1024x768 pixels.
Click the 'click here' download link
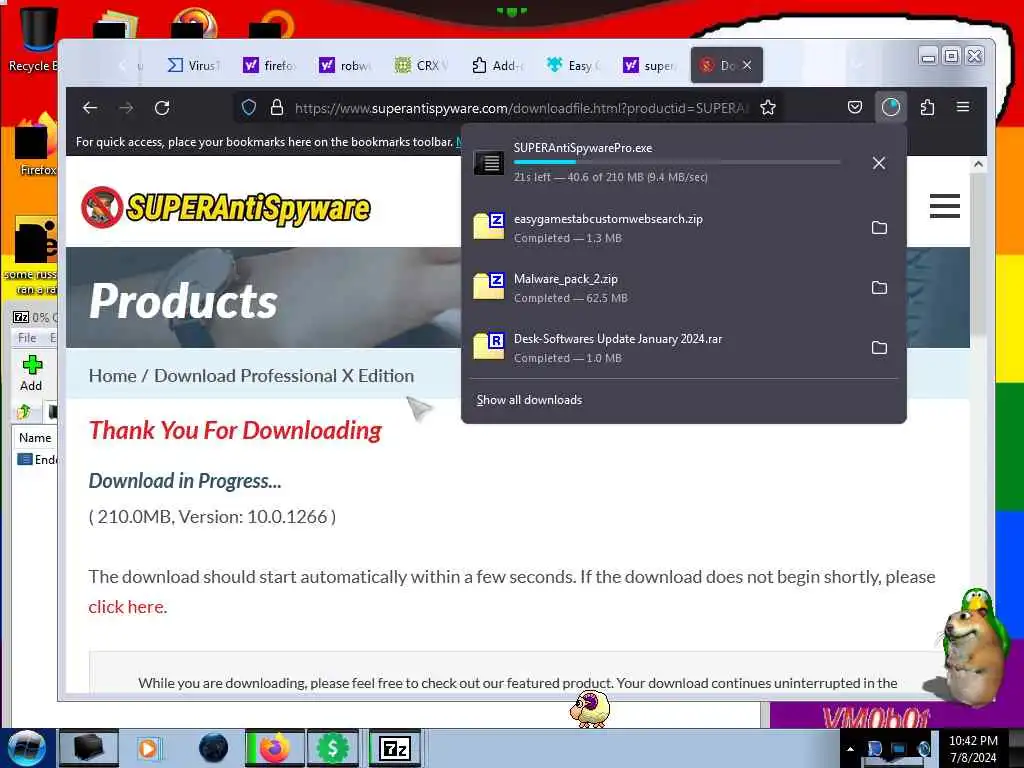click(x=127, y=607)
